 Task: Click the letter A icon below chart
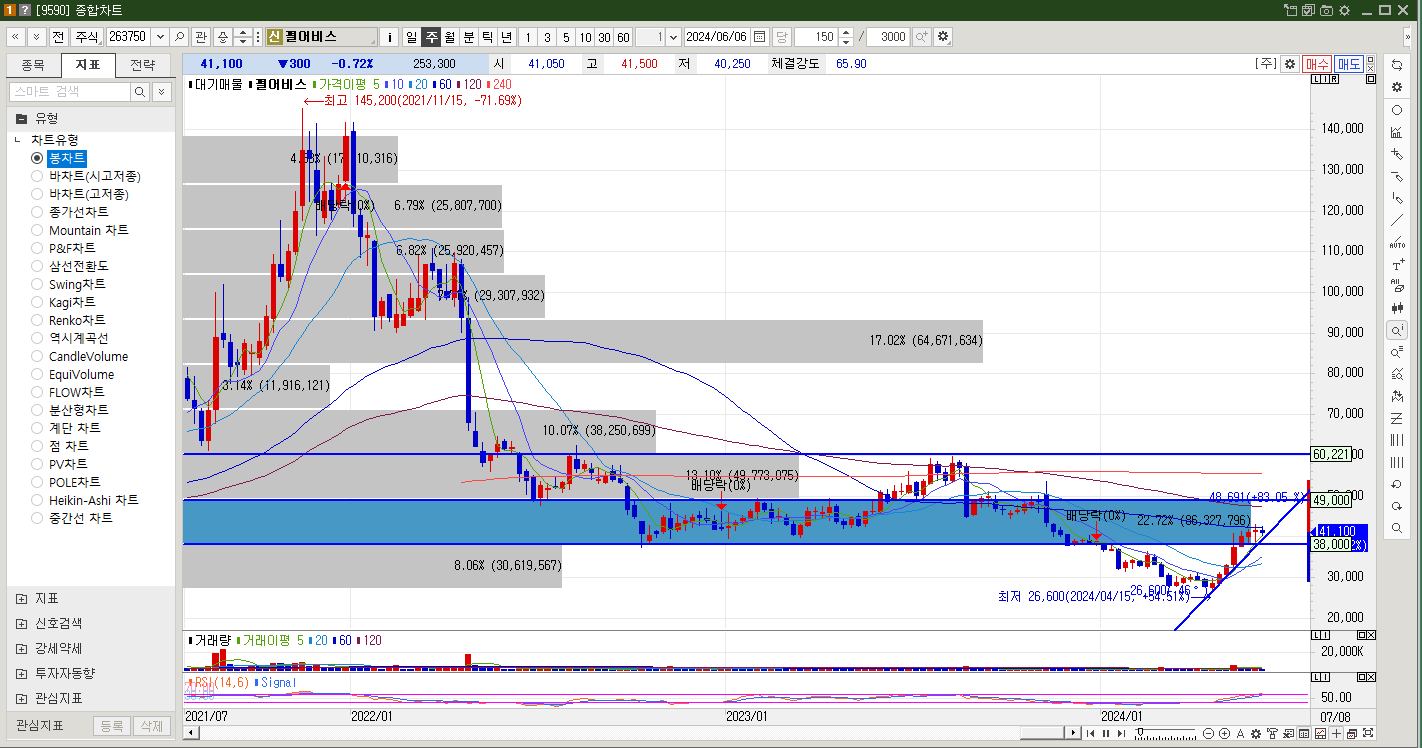[1241, 734]
